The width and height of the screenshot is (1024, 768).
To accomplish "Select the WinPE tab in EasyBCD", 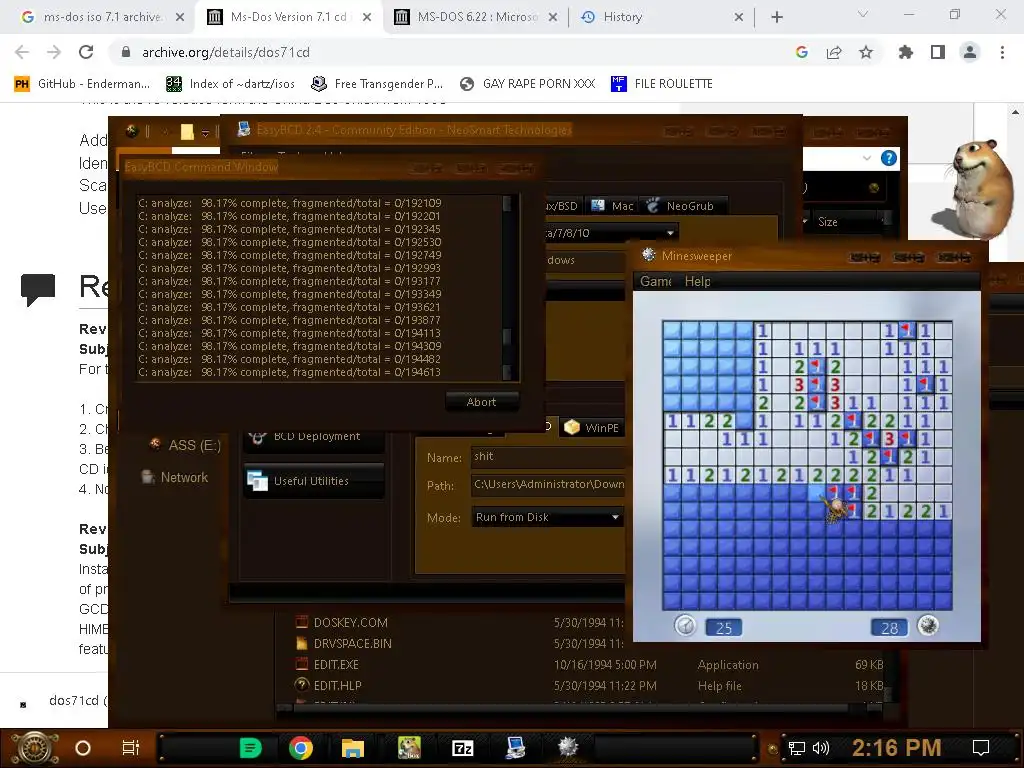I will tap(592, 428).
